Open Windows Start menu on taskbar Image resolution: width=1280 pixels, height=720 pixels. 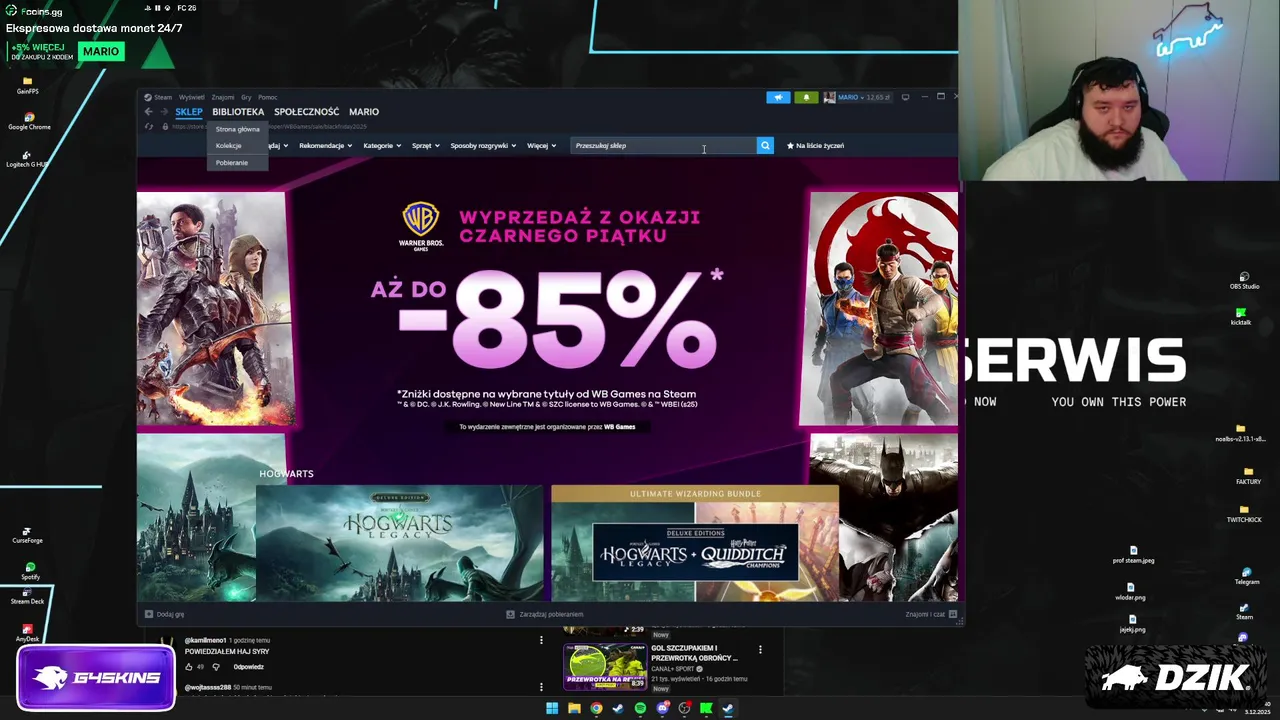(x=551, y=709)
